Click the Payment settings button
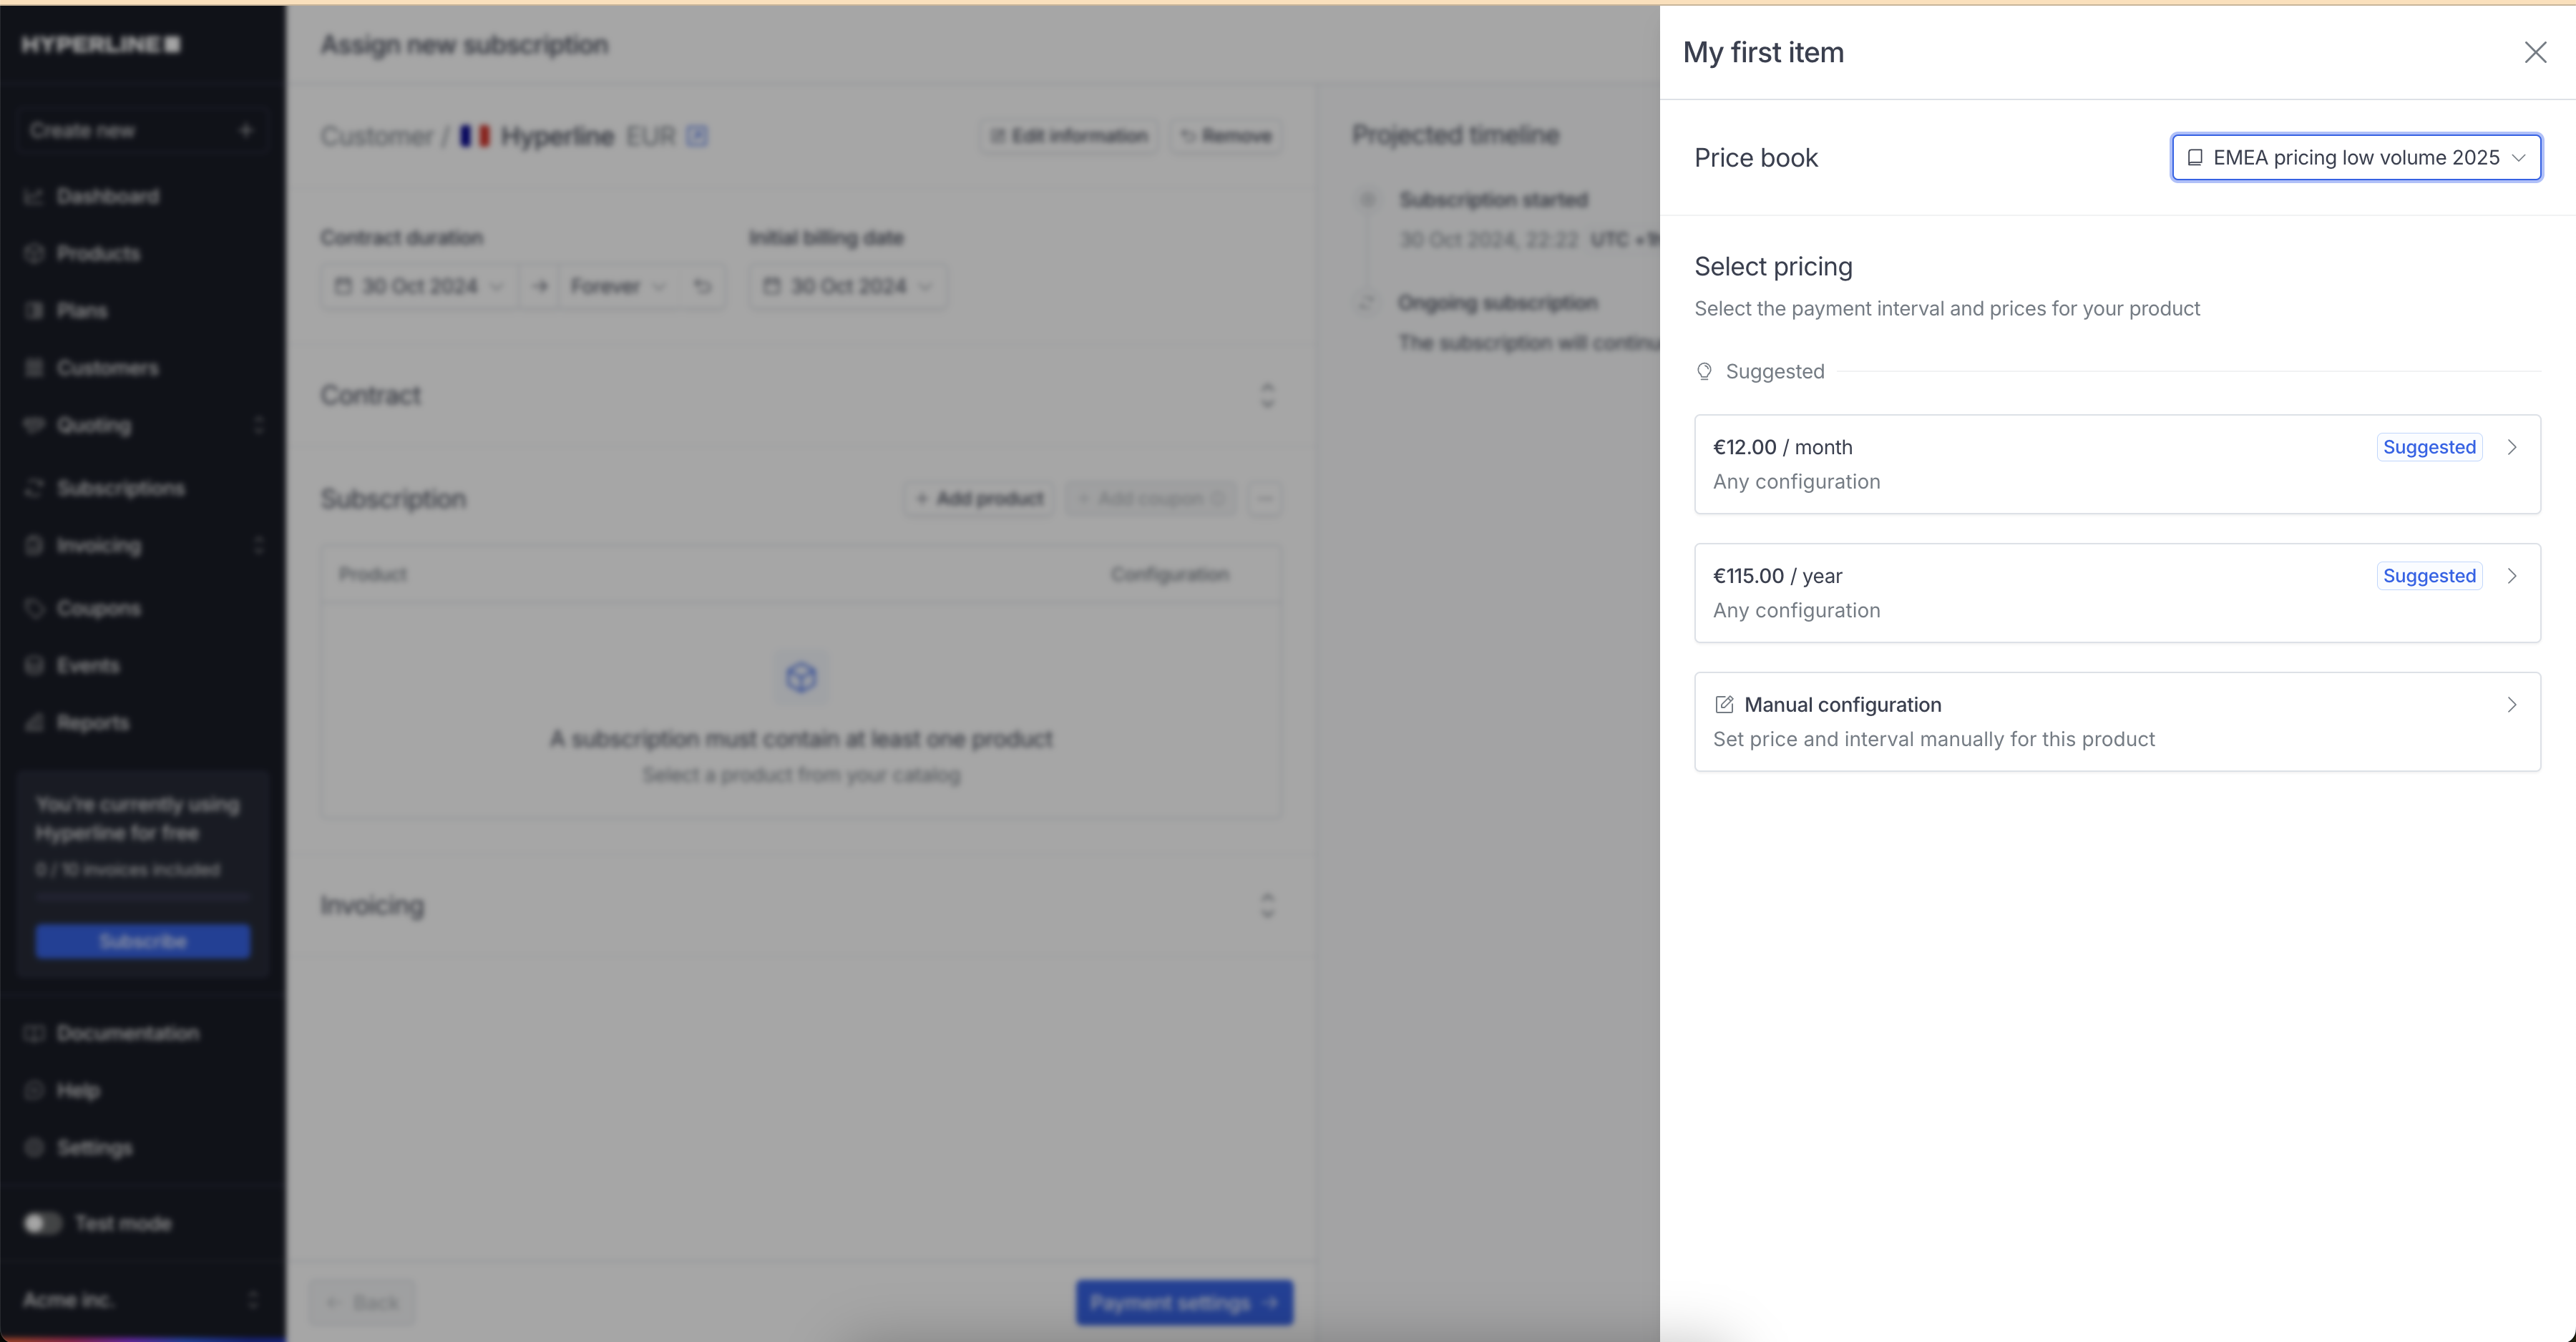 coord(1184,1302)
